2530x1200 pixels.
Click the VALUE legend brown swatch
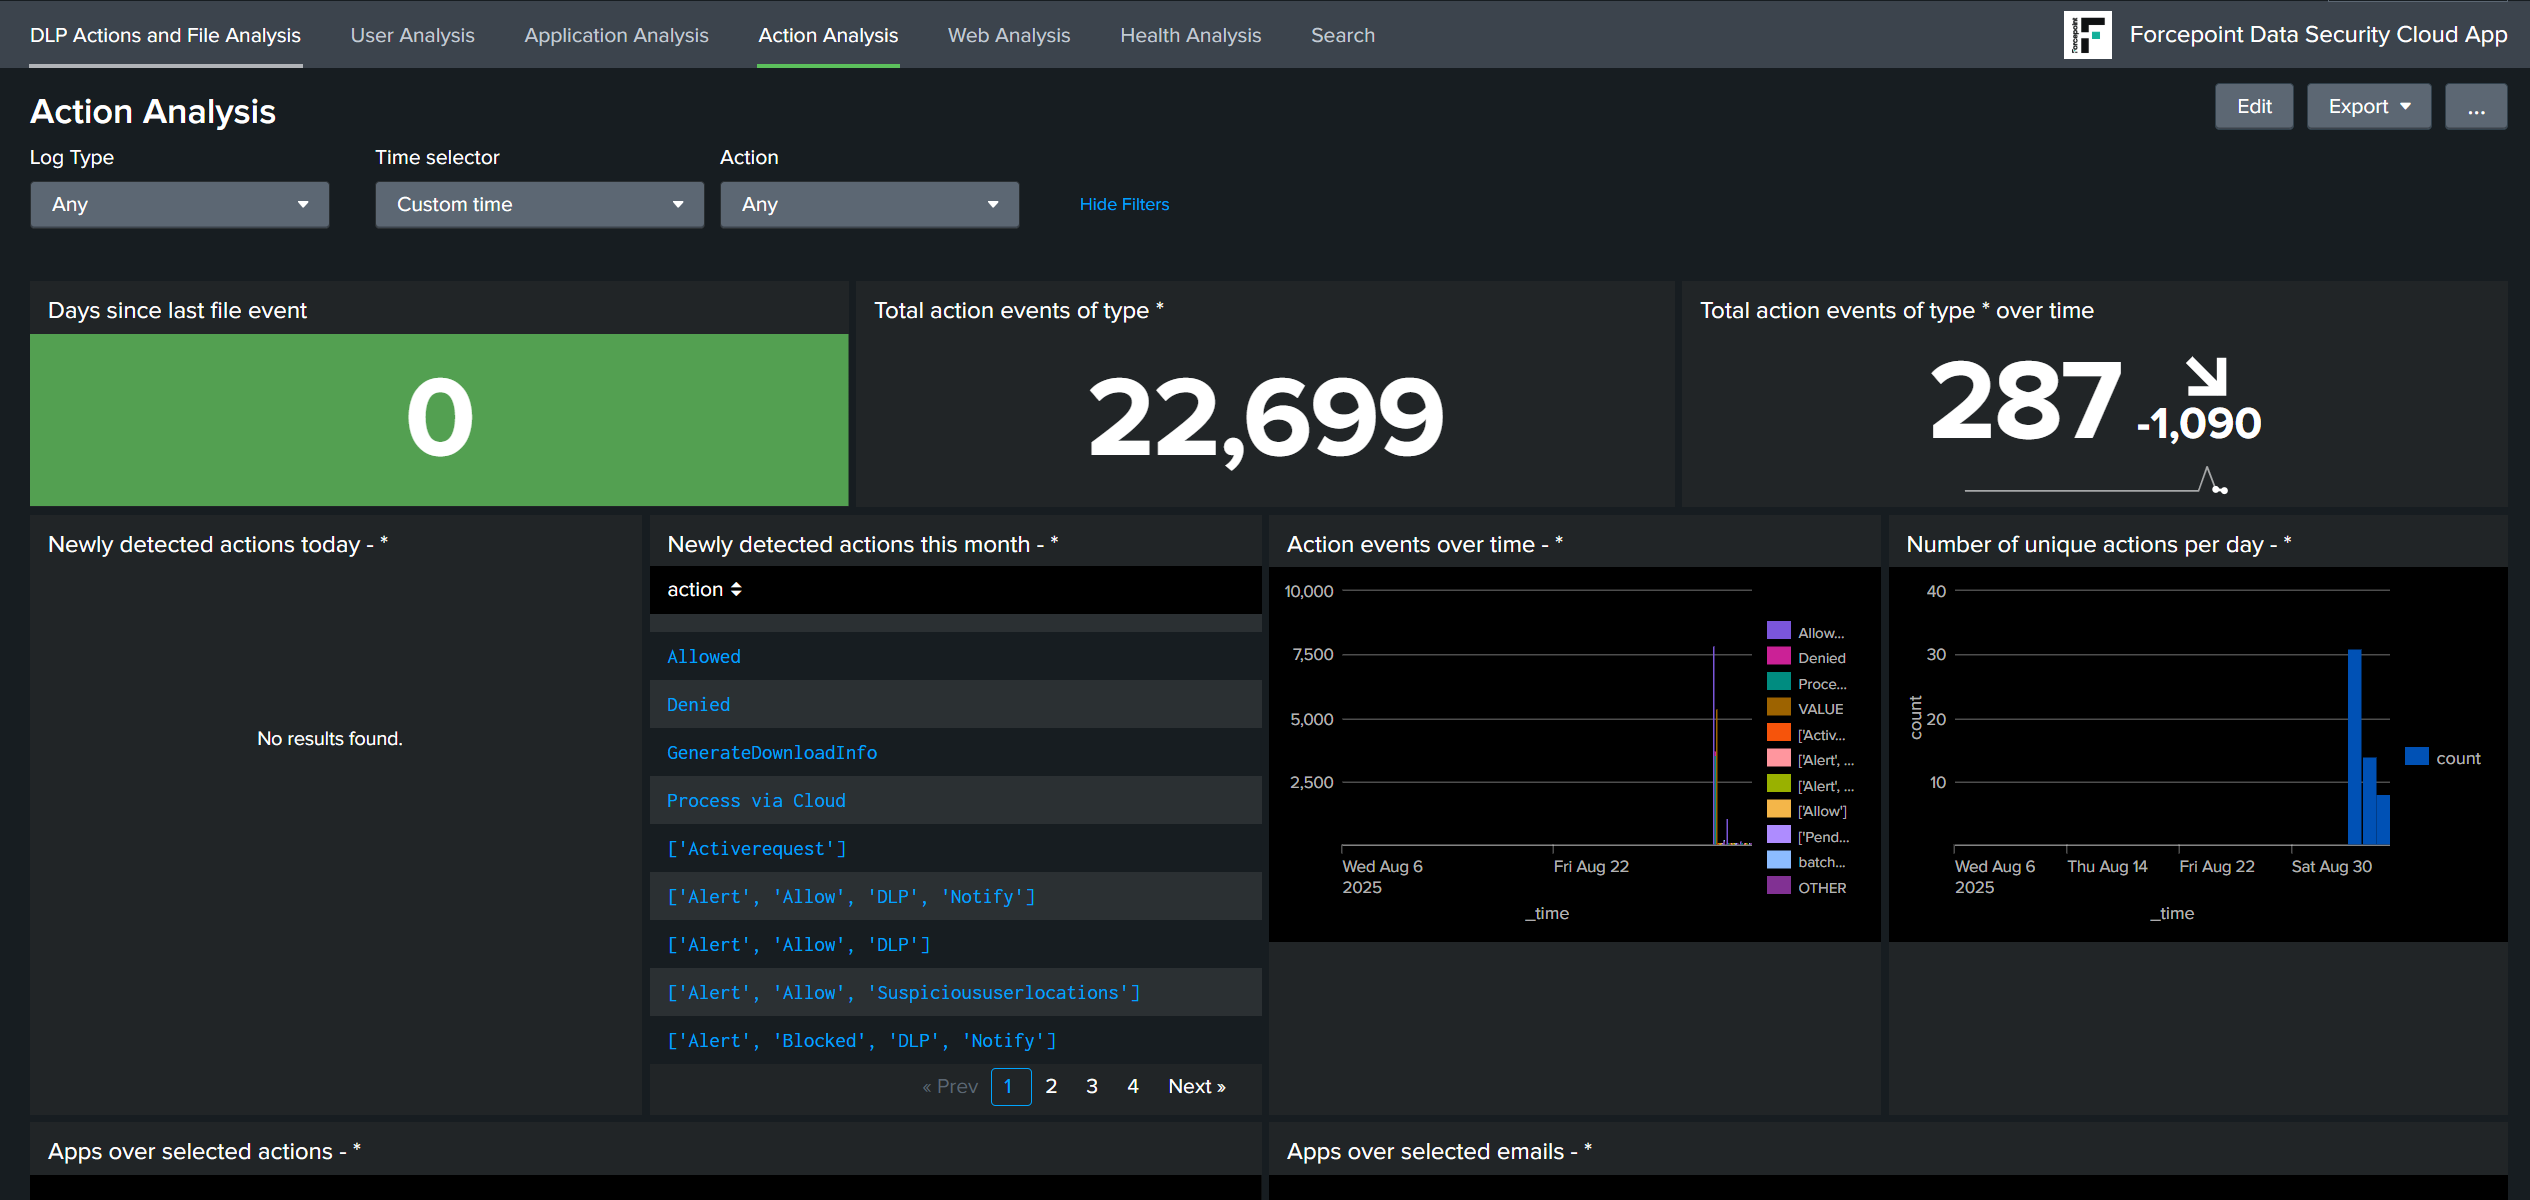1778,708
